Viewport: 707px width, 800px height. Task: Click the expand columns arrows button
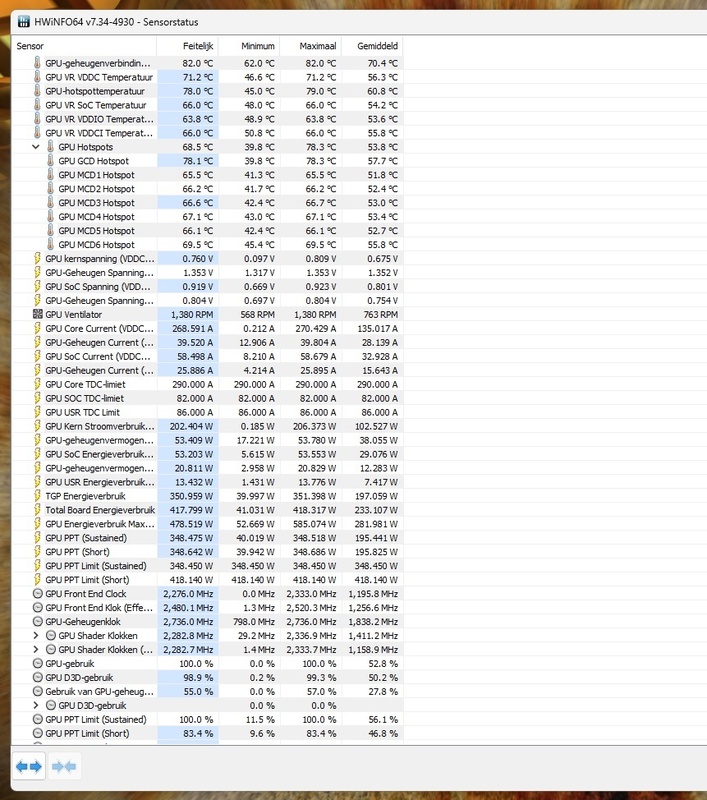(x=29, y=766)
